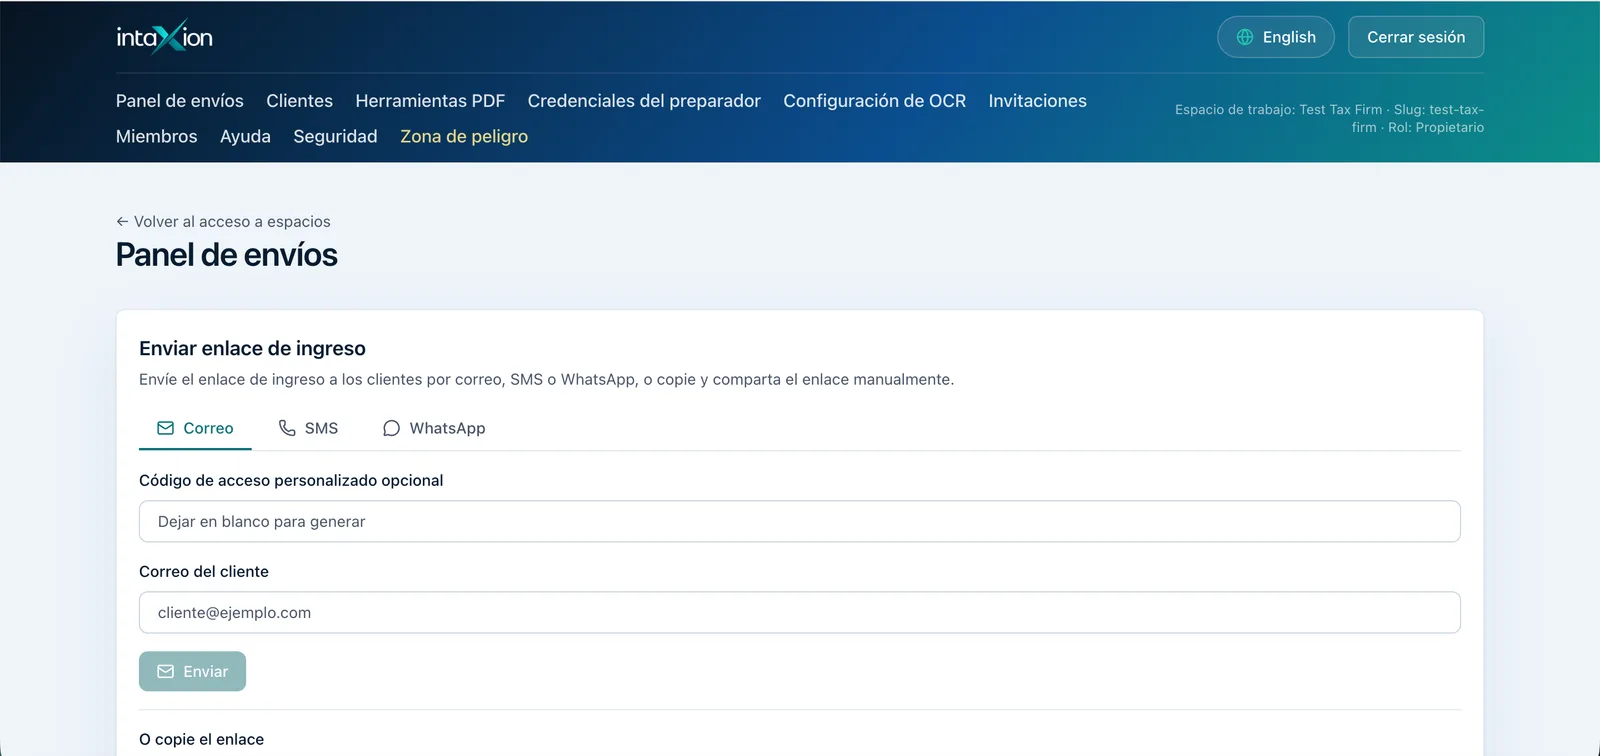1600x756 pixels.
Task: Open the Ayuda page
Action: (246, 137)
